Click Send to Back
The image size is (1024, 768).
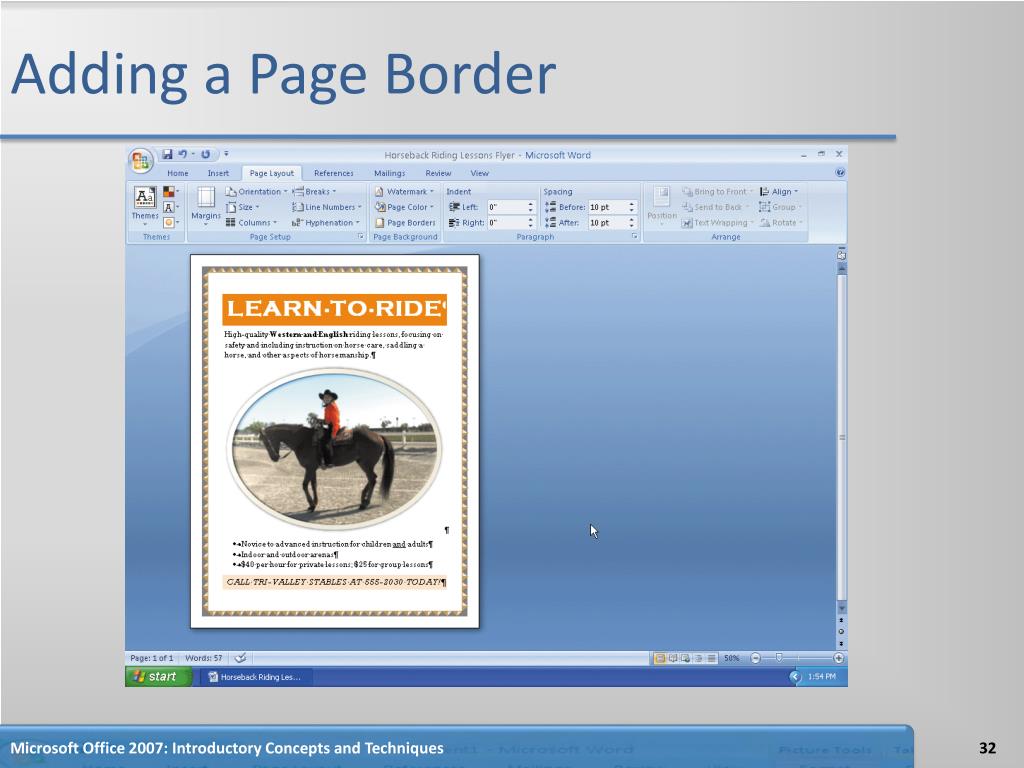click(x=715, y=207)
